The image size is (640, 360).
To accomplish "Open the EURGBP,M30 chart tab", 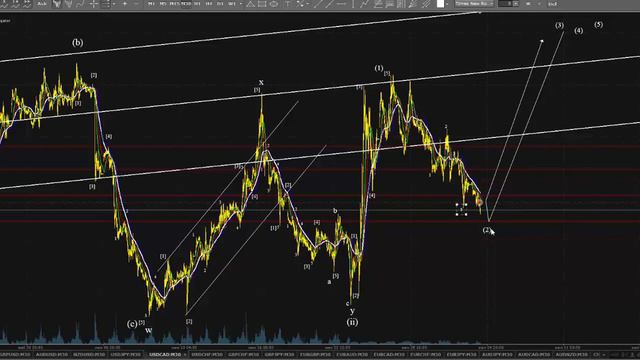I will click(x=316, y=355).
